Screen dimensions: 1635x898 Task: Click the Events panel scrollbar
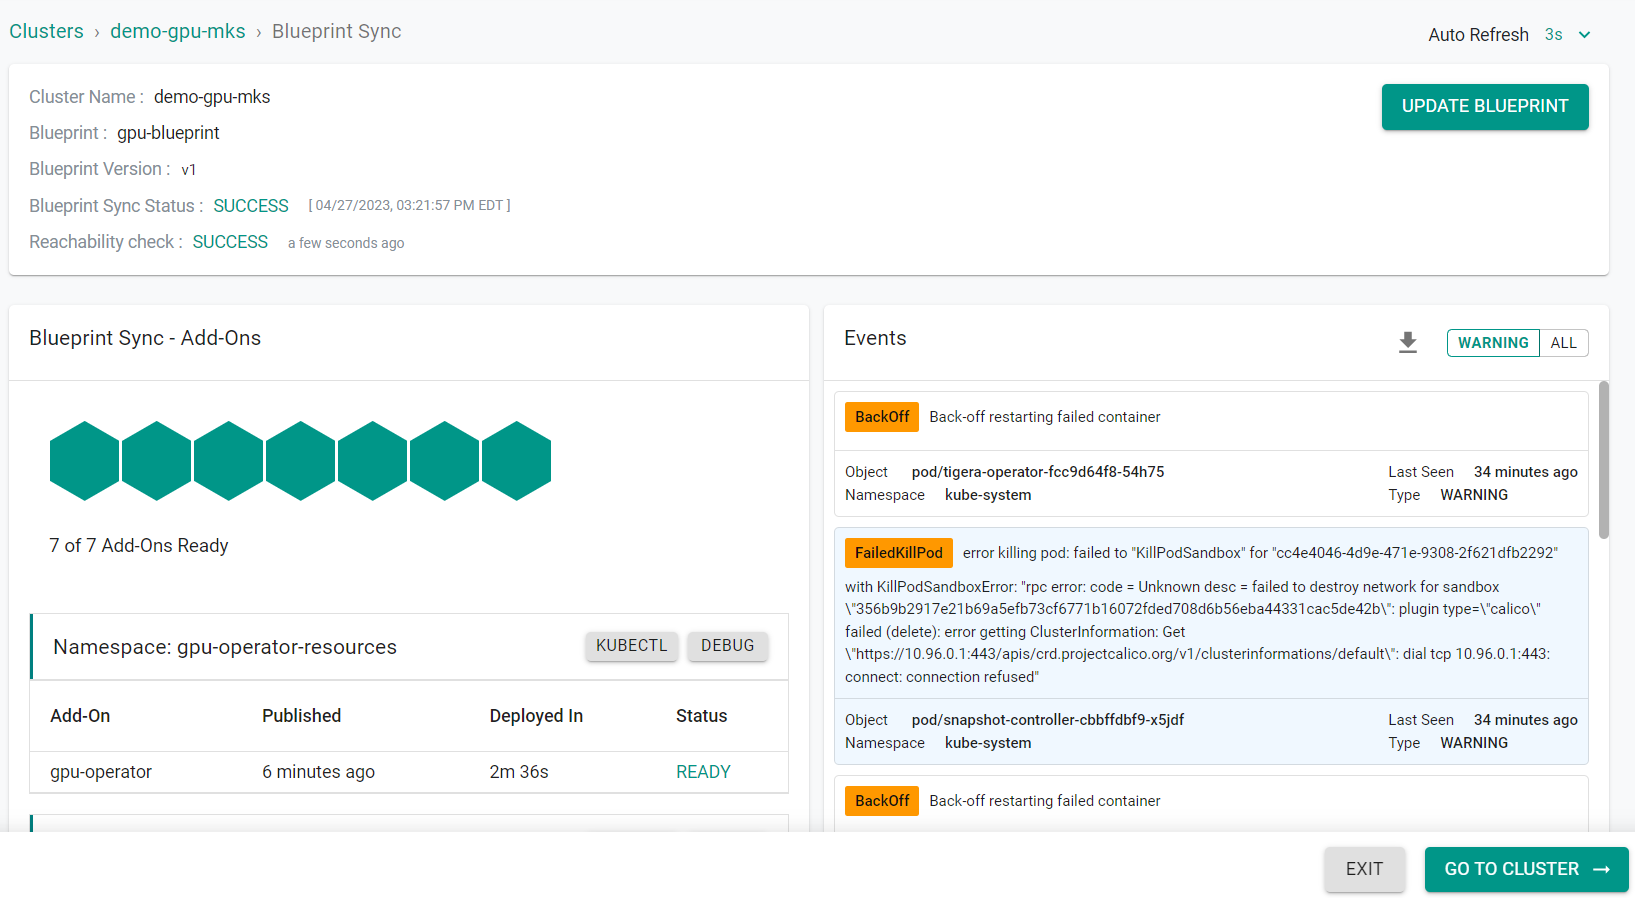click(1604, 460)
